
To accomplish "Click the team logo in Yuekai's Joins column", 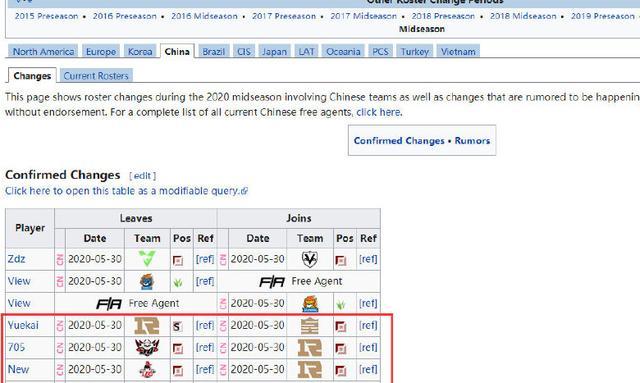I will (309, 325).
